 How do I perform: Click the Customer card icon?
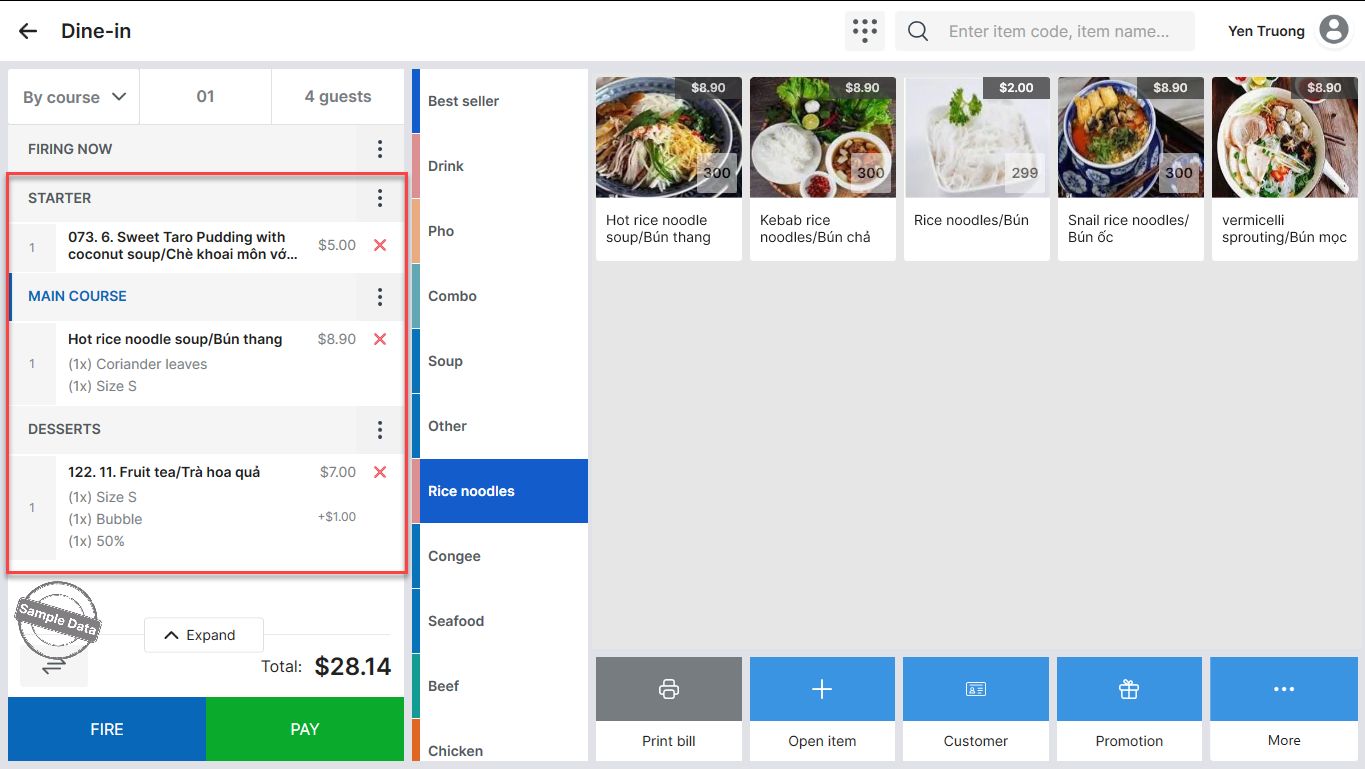976,689
